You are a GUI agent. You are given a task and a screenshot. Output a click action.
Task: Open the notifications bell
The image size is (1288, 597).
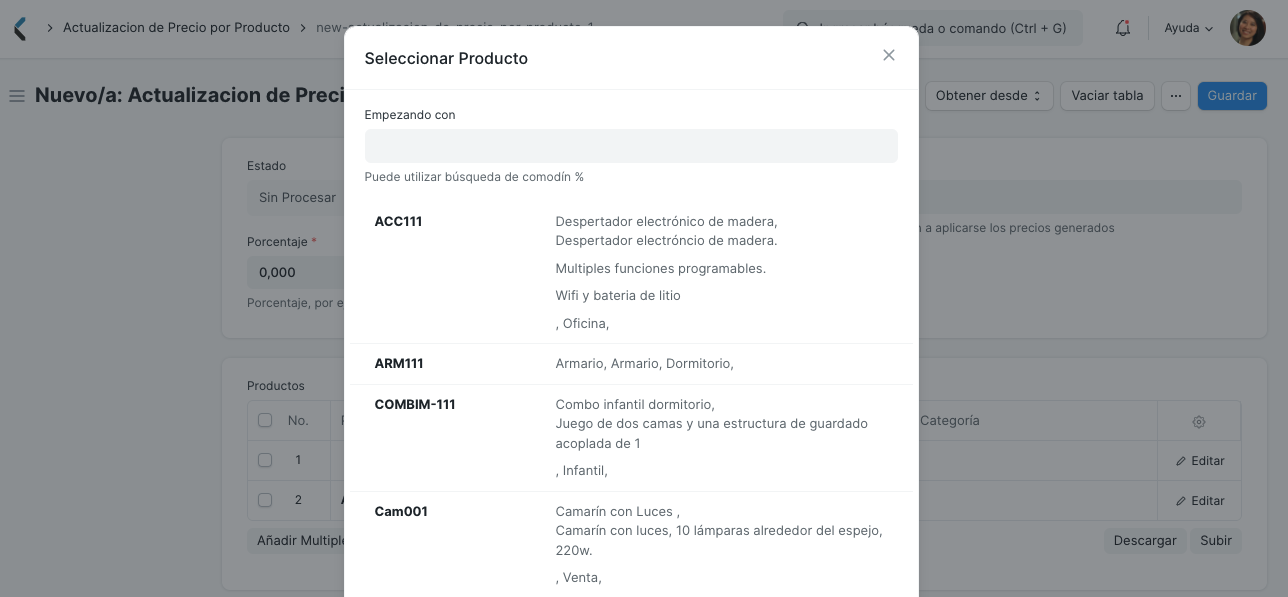click(1122, 27)
